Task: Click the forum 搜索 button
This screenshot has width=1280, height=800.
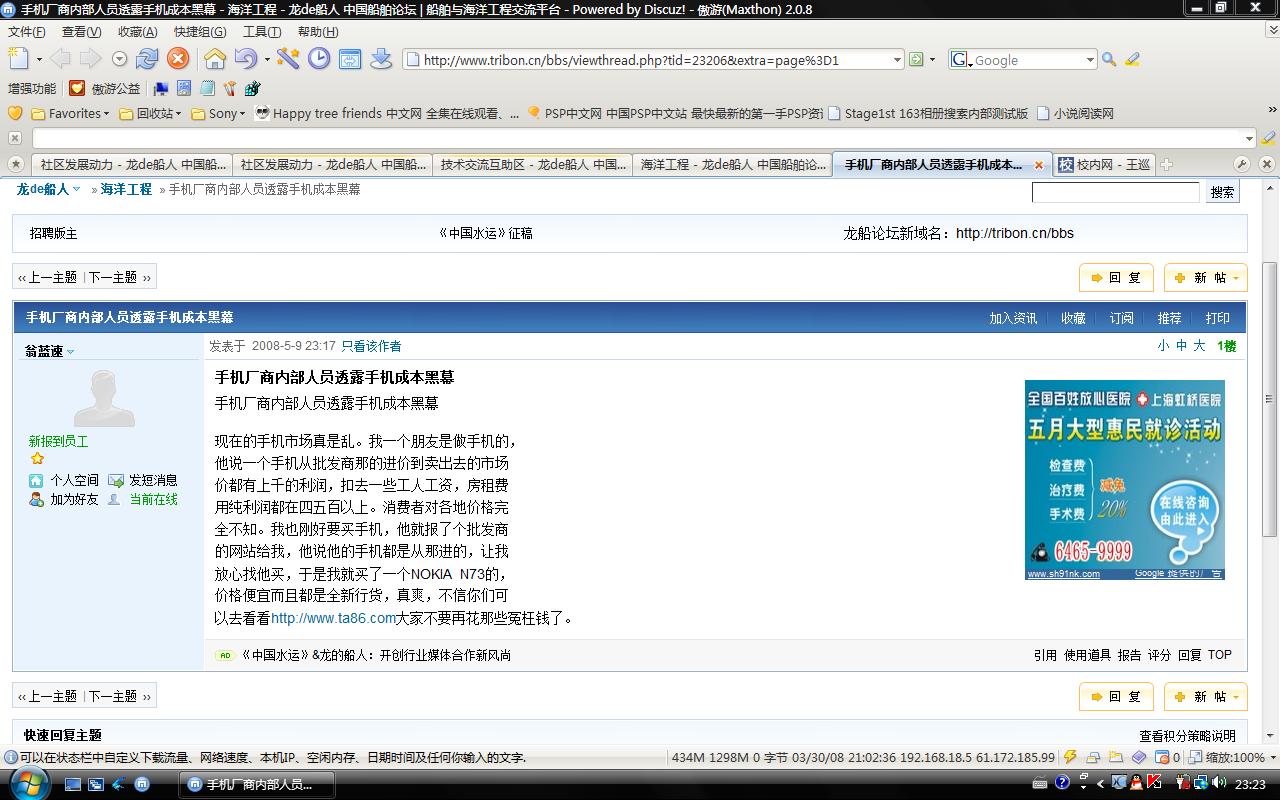Action: [1222, 192]
